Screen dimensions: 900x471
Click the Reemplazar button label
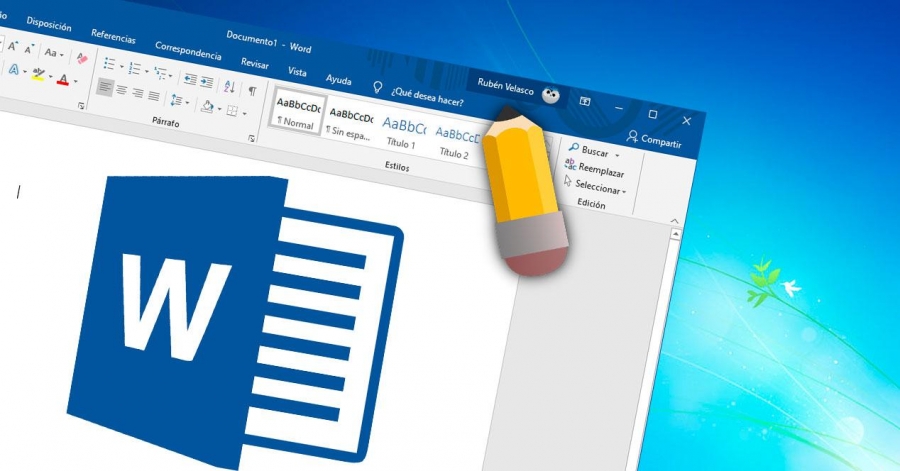click(x=601, y=170)
